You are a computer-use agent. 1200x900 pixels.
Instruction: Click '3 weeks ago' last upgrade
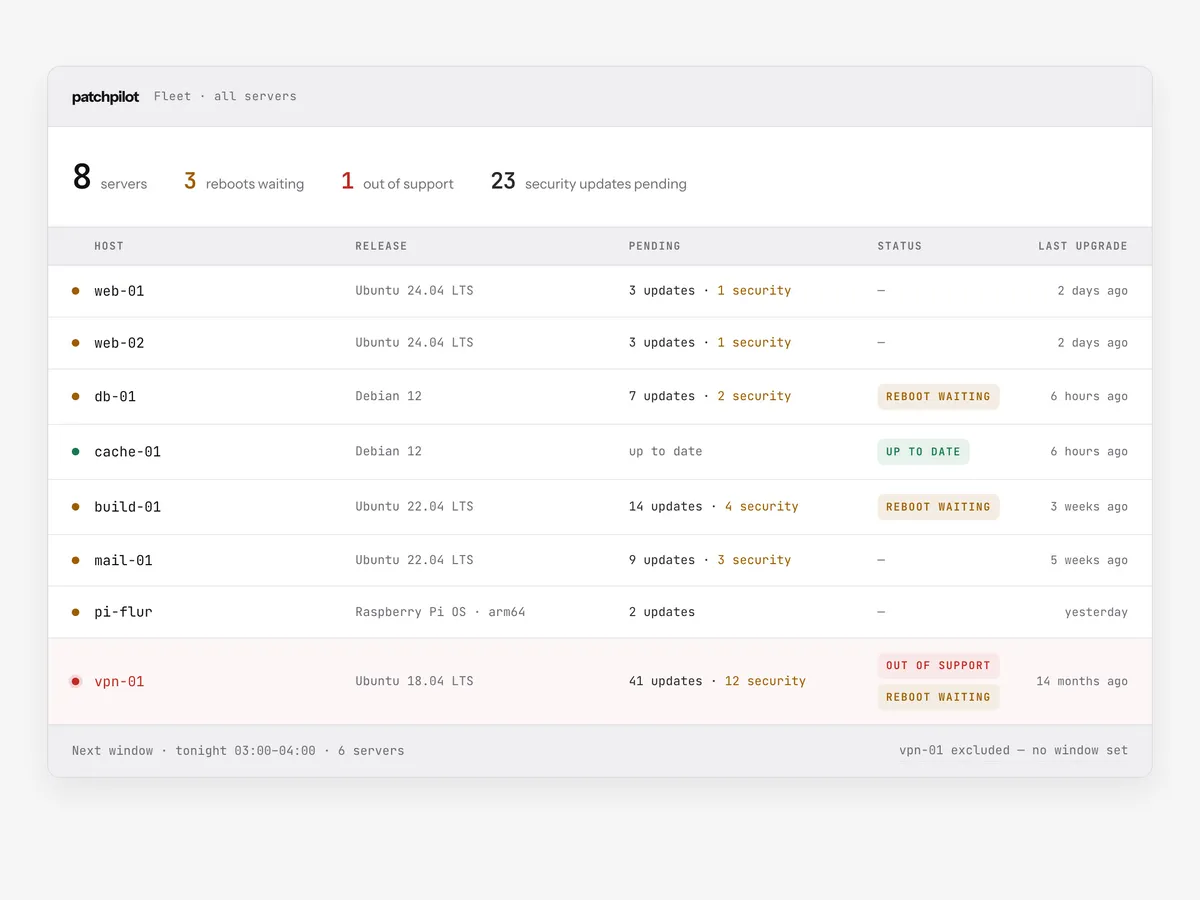click(1089, 507)
